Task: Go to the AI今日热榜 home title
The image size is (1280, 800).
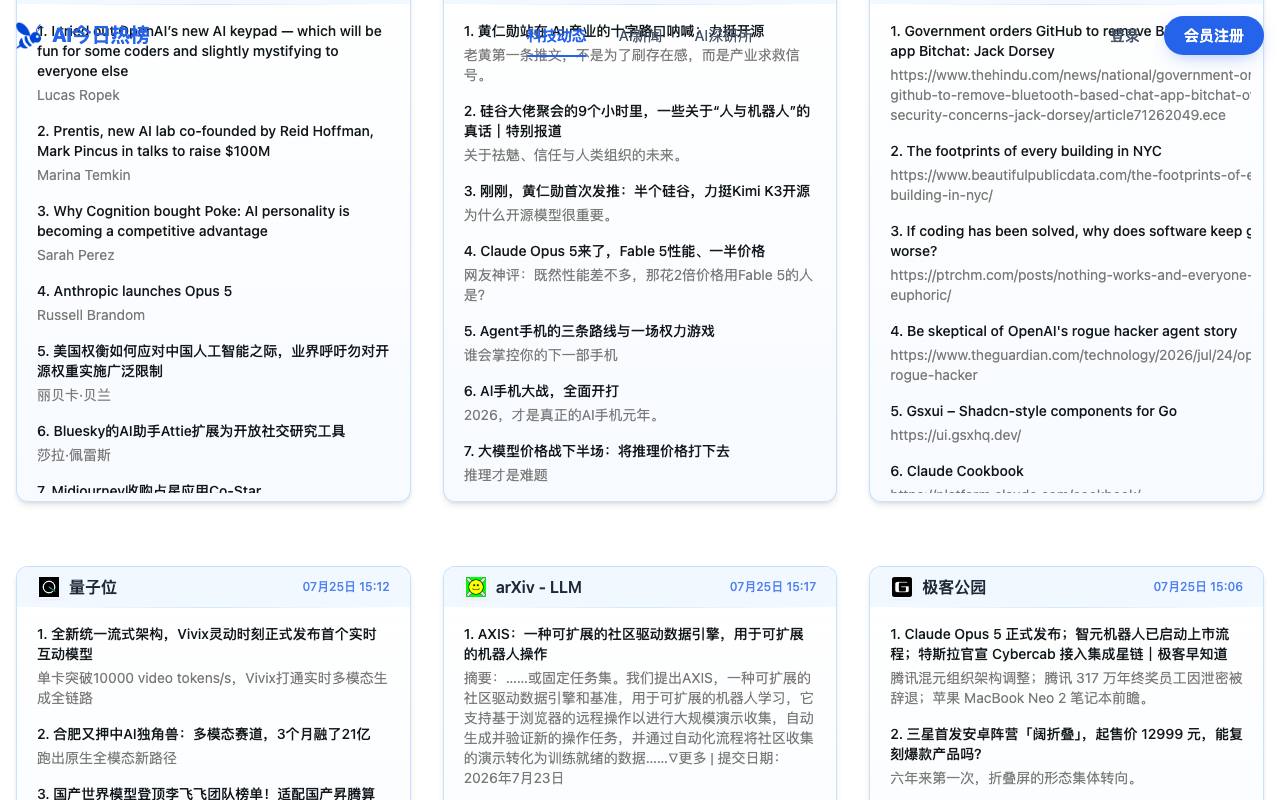Action: pyautogui.click(x=100, y=36)
